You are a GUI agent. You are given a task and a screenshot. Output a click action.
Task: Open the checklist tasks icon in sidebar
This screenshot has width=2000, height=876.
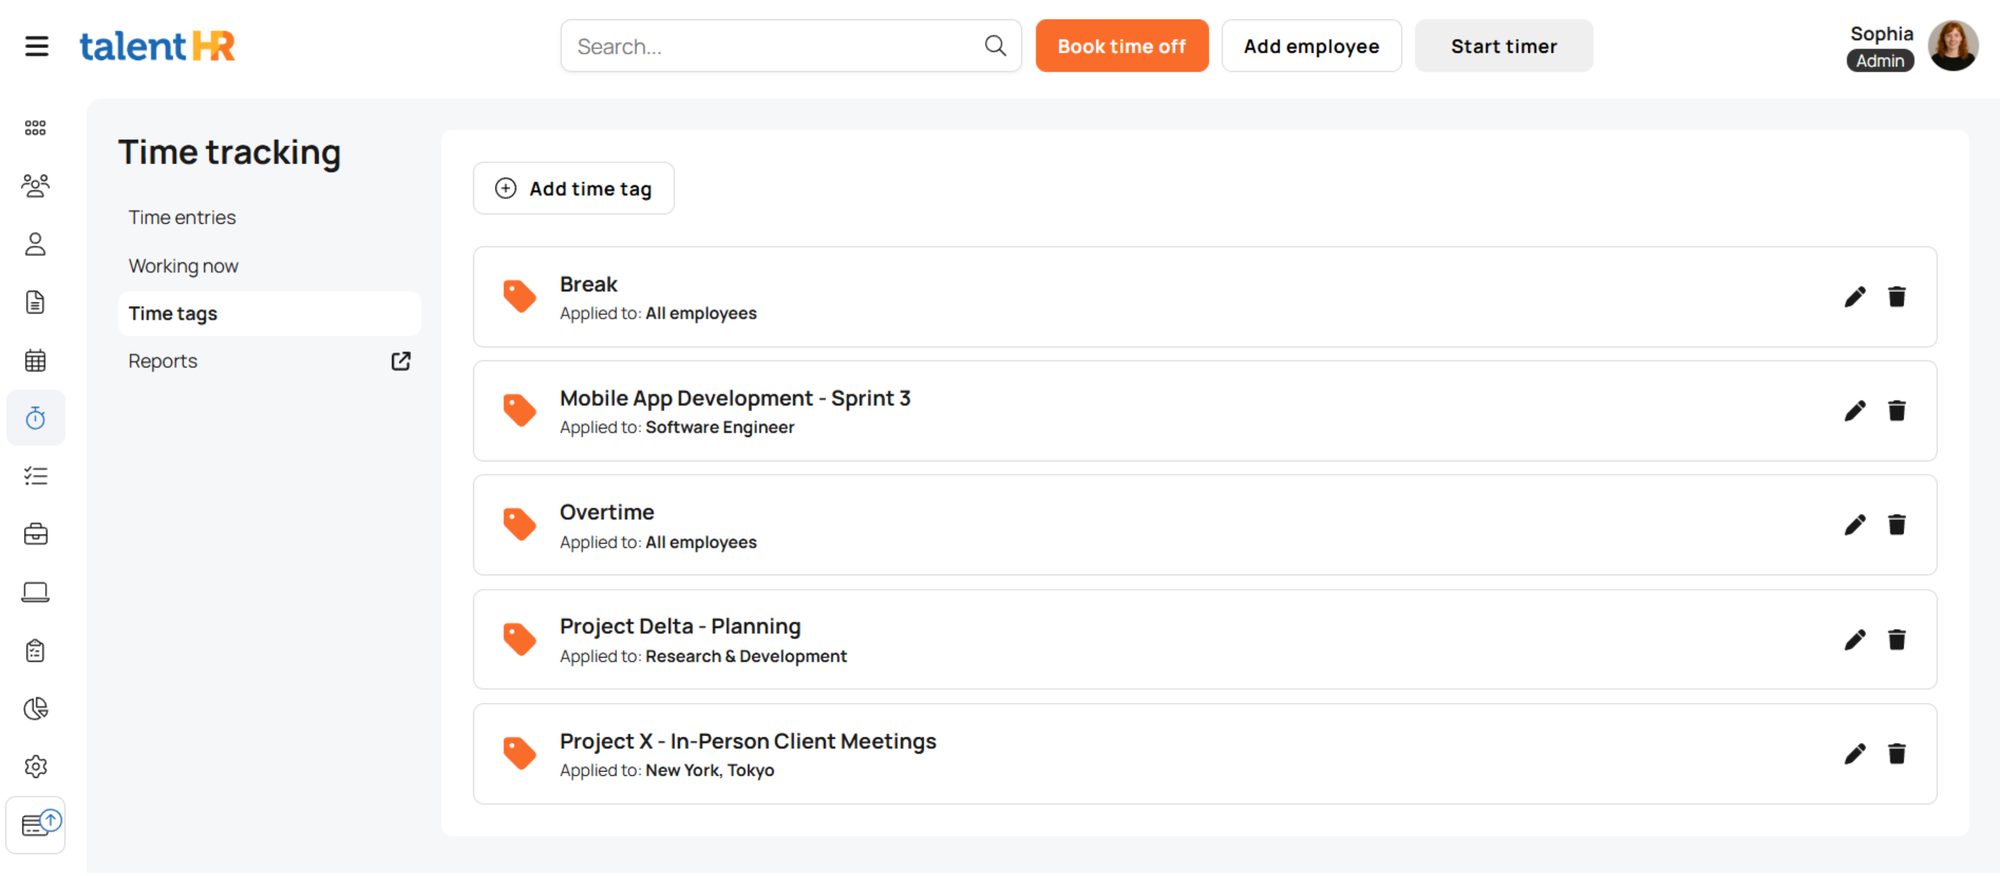[x=36, y=476]
